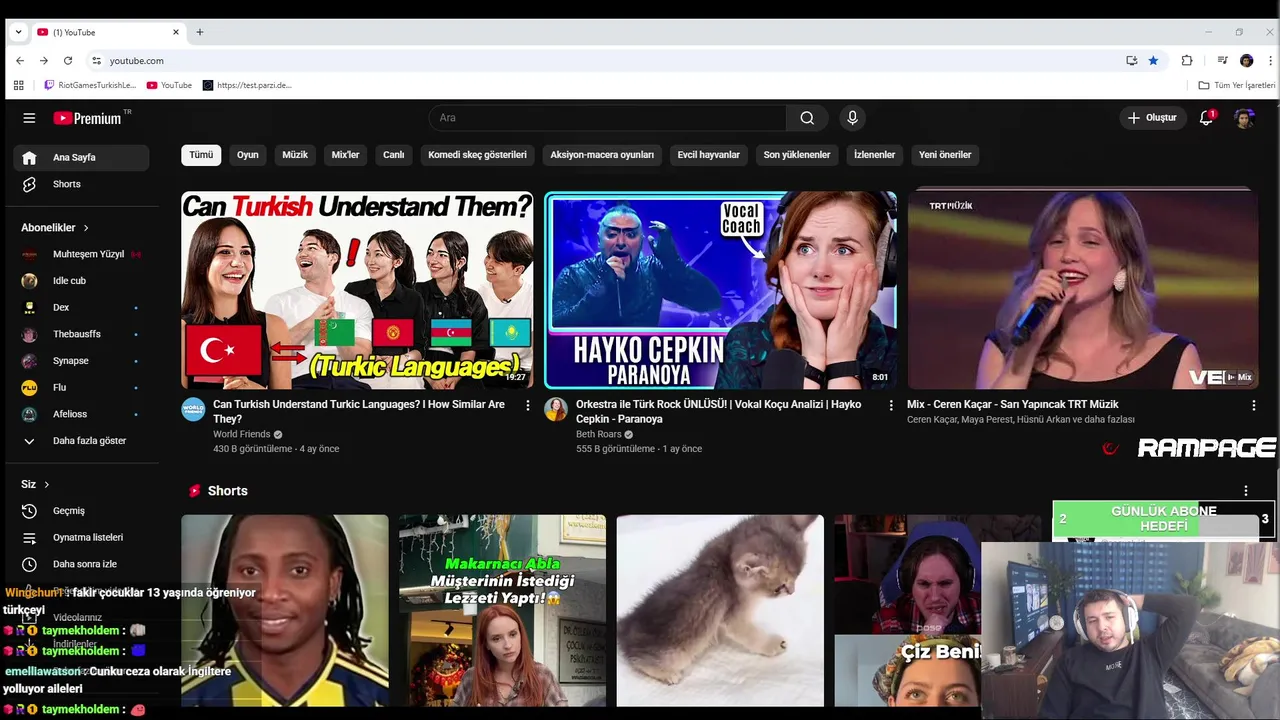The height and width of the screenshot is (720, 1280).
Task: Open a new browser tab
Action: pyautogui.click(x=200, y=32)
